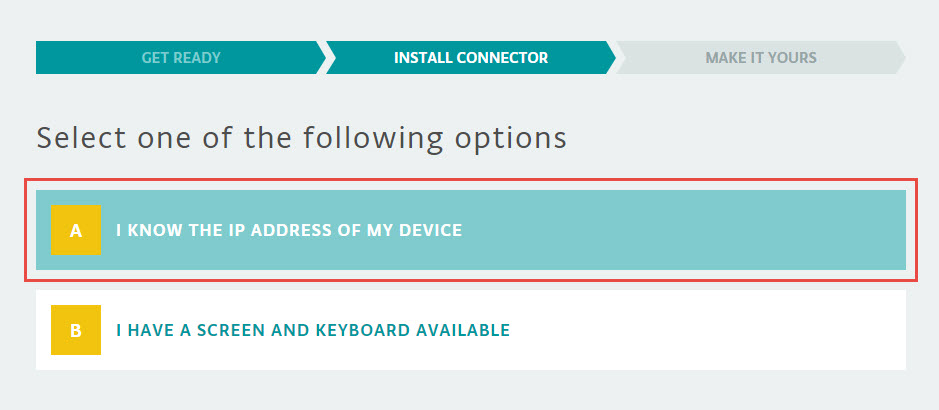Jump to the MAKE IT YOURS step

click(761, 58)
